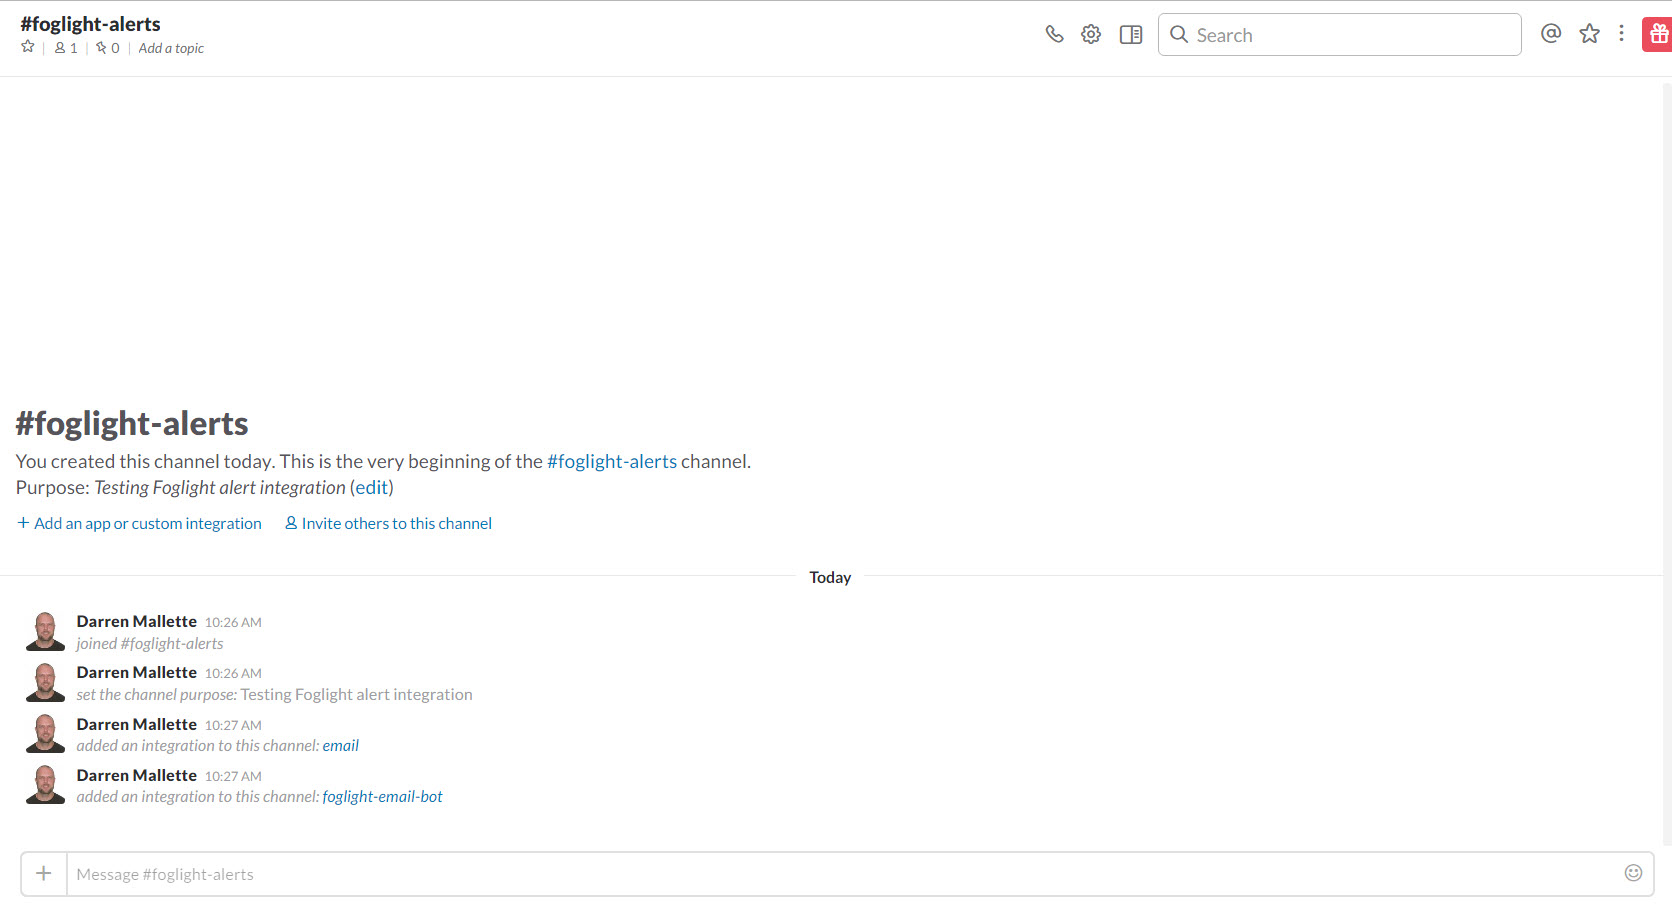
Task: Edit the channel purpose
Action: coord(371,487)
